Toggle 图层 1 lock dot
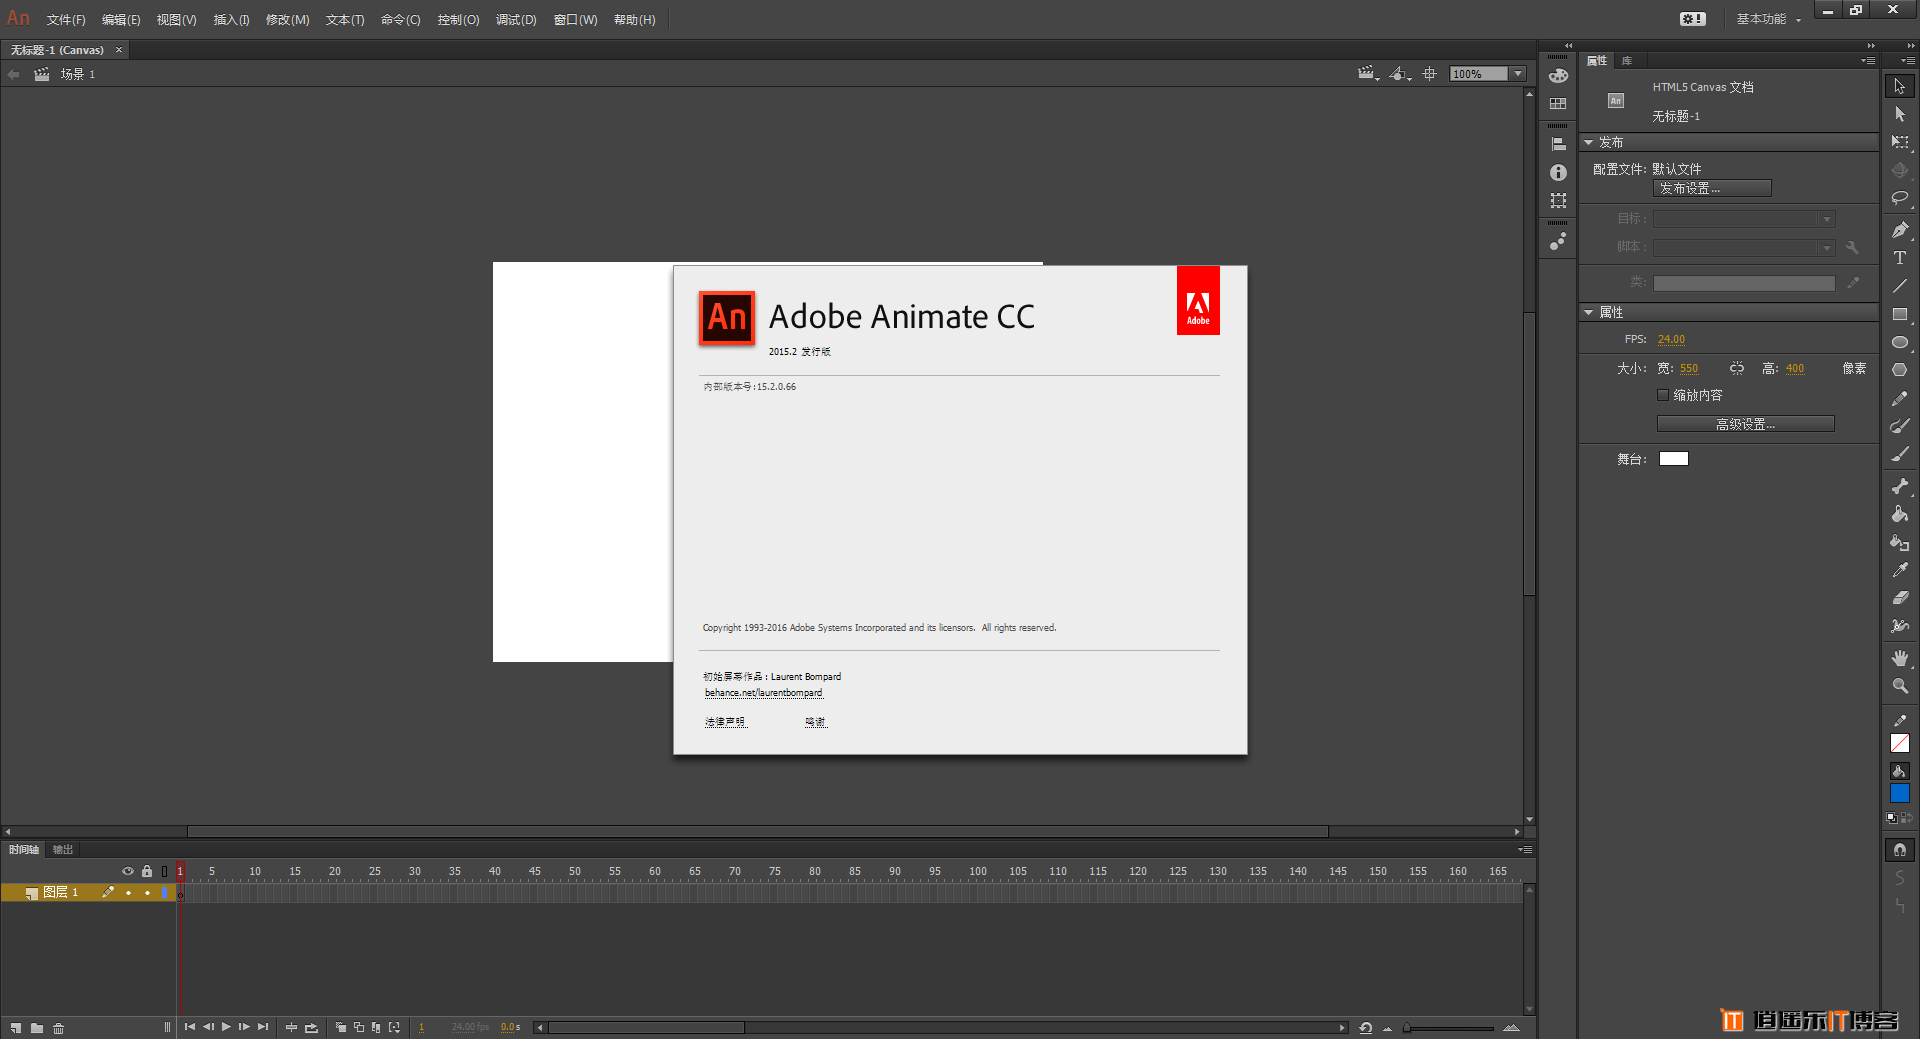This screenshot has height=1039, width=1920. point(147,893)
